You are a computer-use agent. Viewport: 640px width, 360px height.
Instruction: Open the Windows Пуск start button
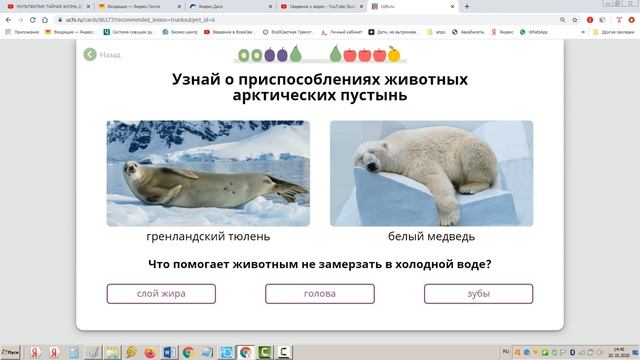tap(10, 352)
